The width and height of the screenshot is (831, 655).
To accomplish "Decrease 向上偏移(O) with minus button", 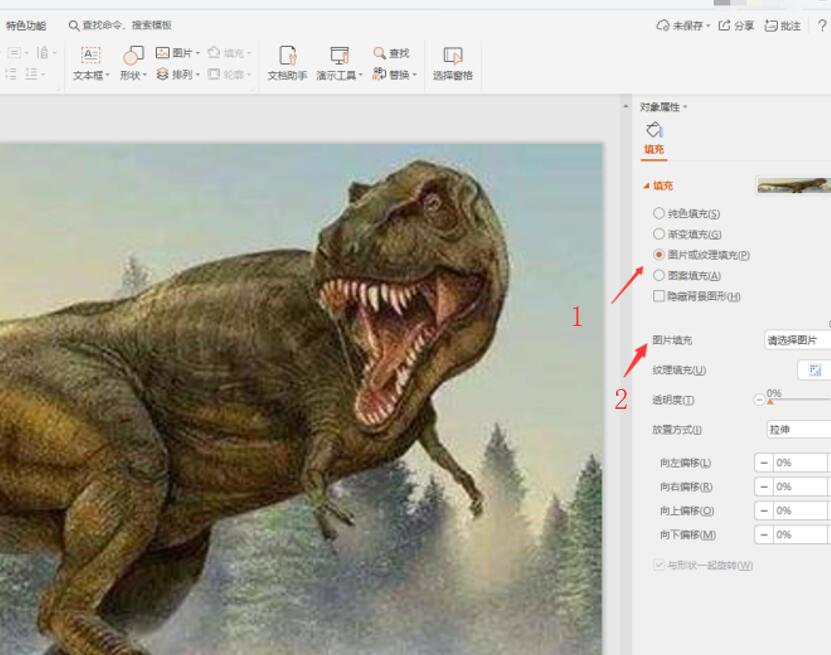I will click(x=764, y=511).
